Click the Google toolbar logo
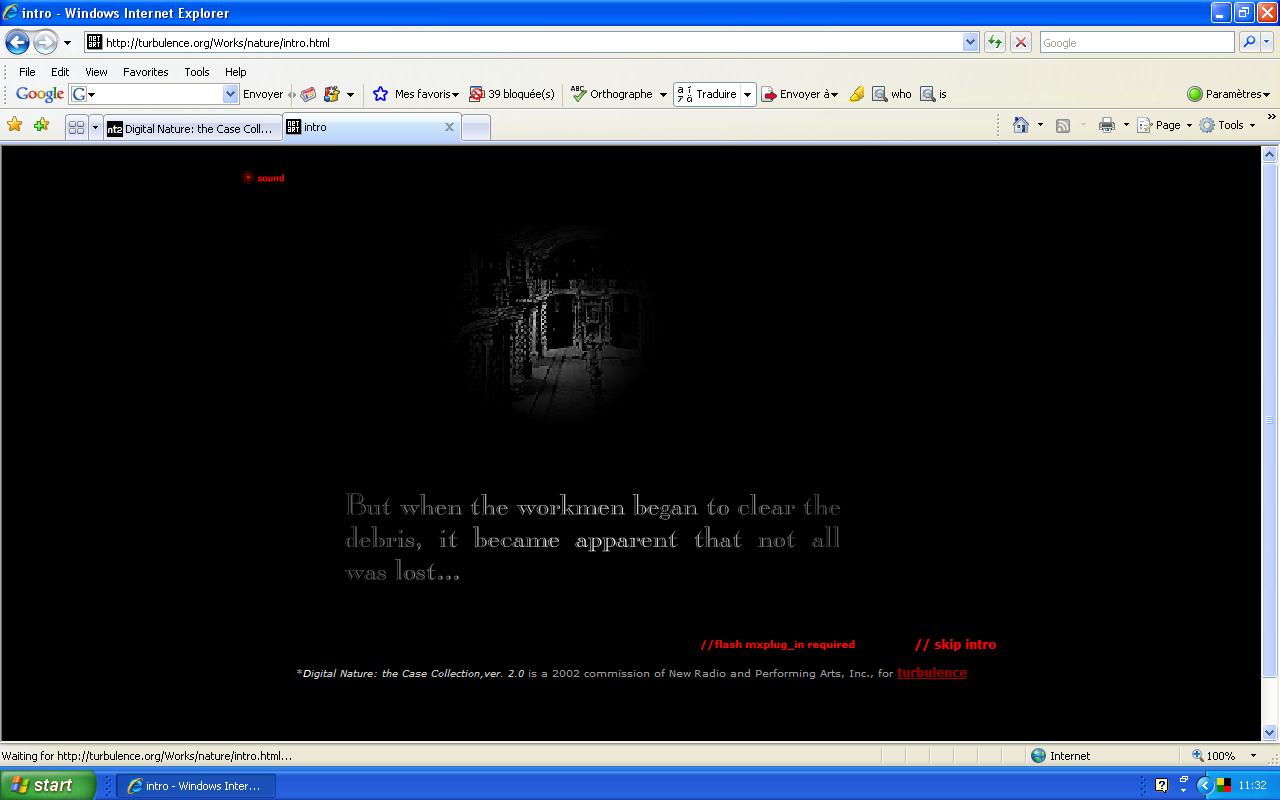 point(40,94)
